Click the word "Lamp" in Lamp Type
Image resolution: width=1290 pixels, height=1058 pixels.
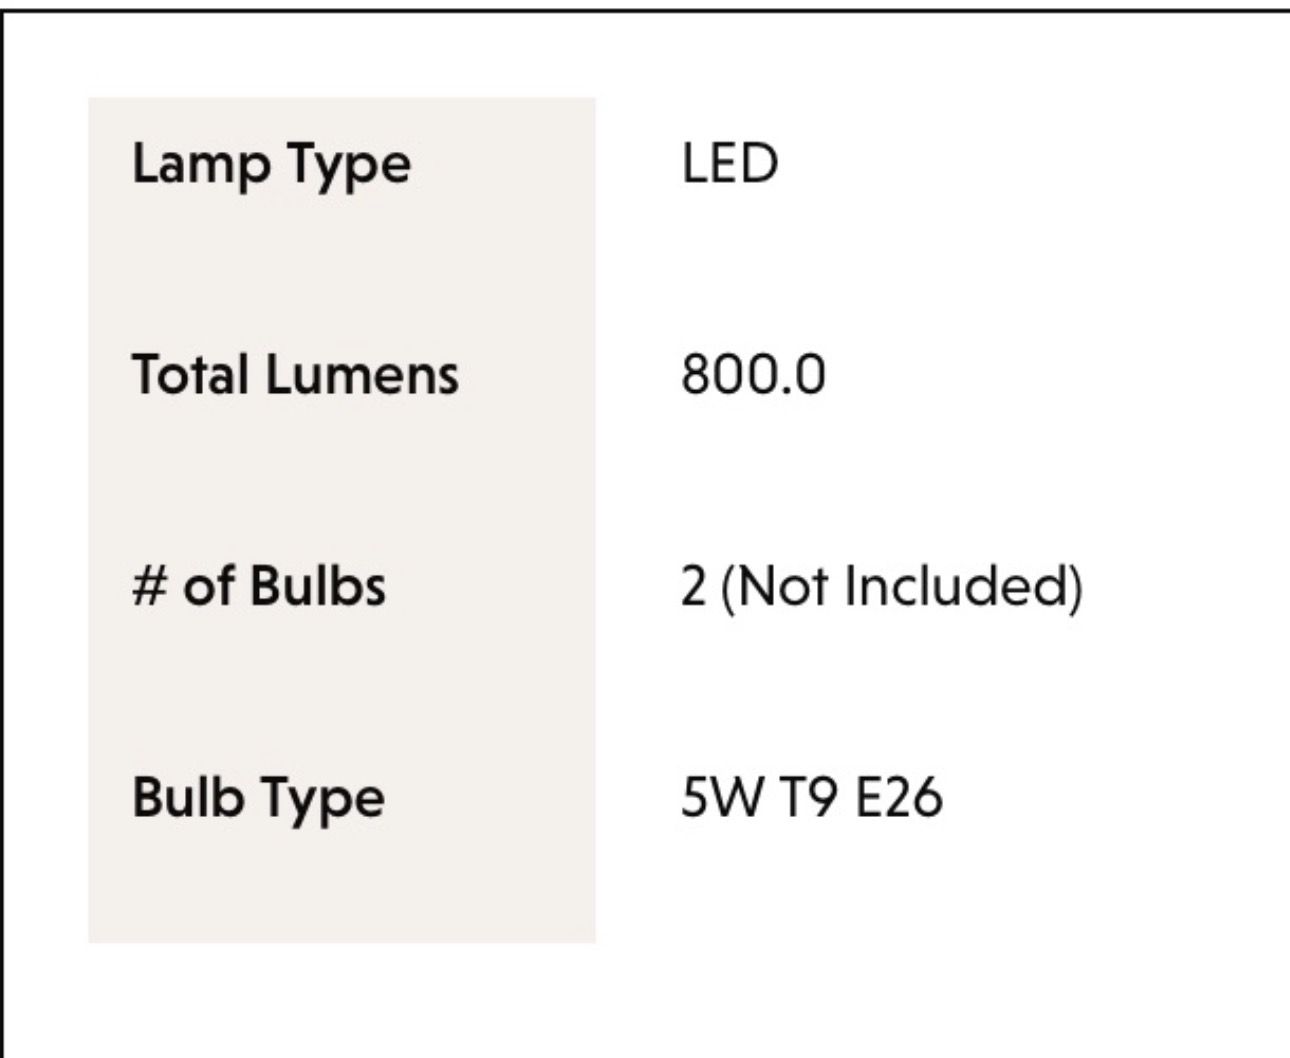tap(200, 164)
